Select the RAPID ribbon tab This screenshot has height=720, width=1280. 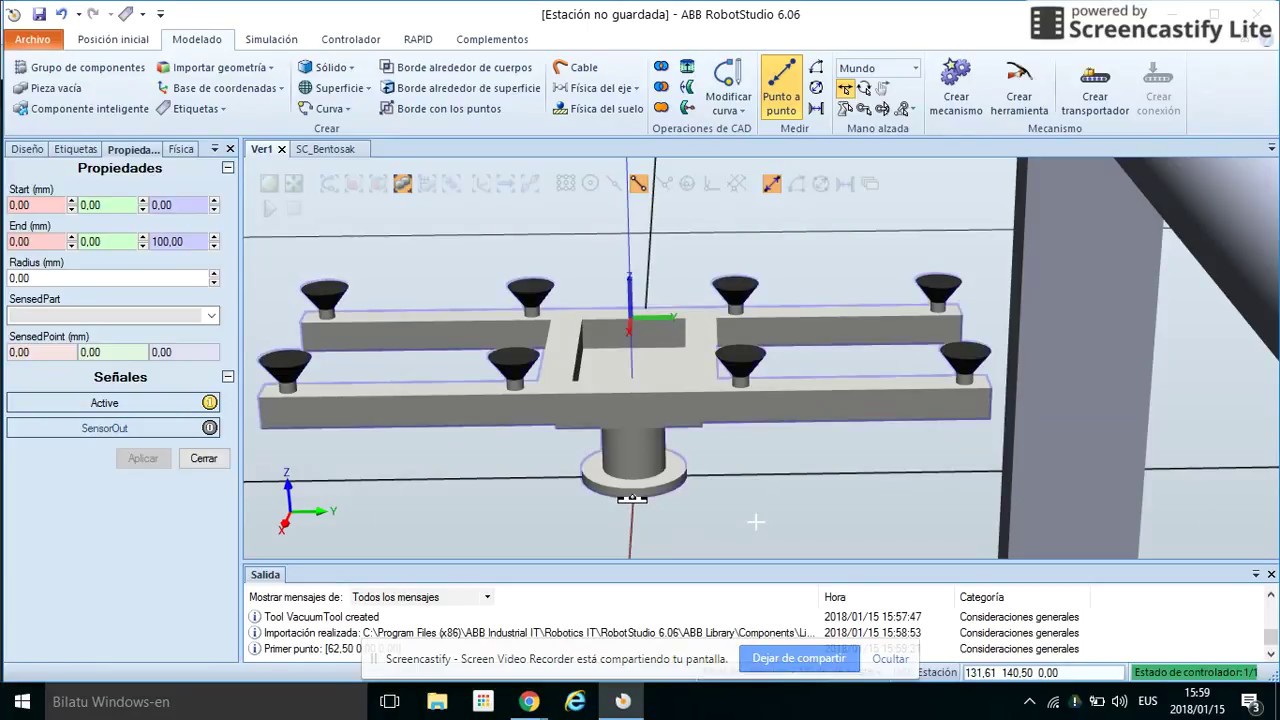pos(418,39)
